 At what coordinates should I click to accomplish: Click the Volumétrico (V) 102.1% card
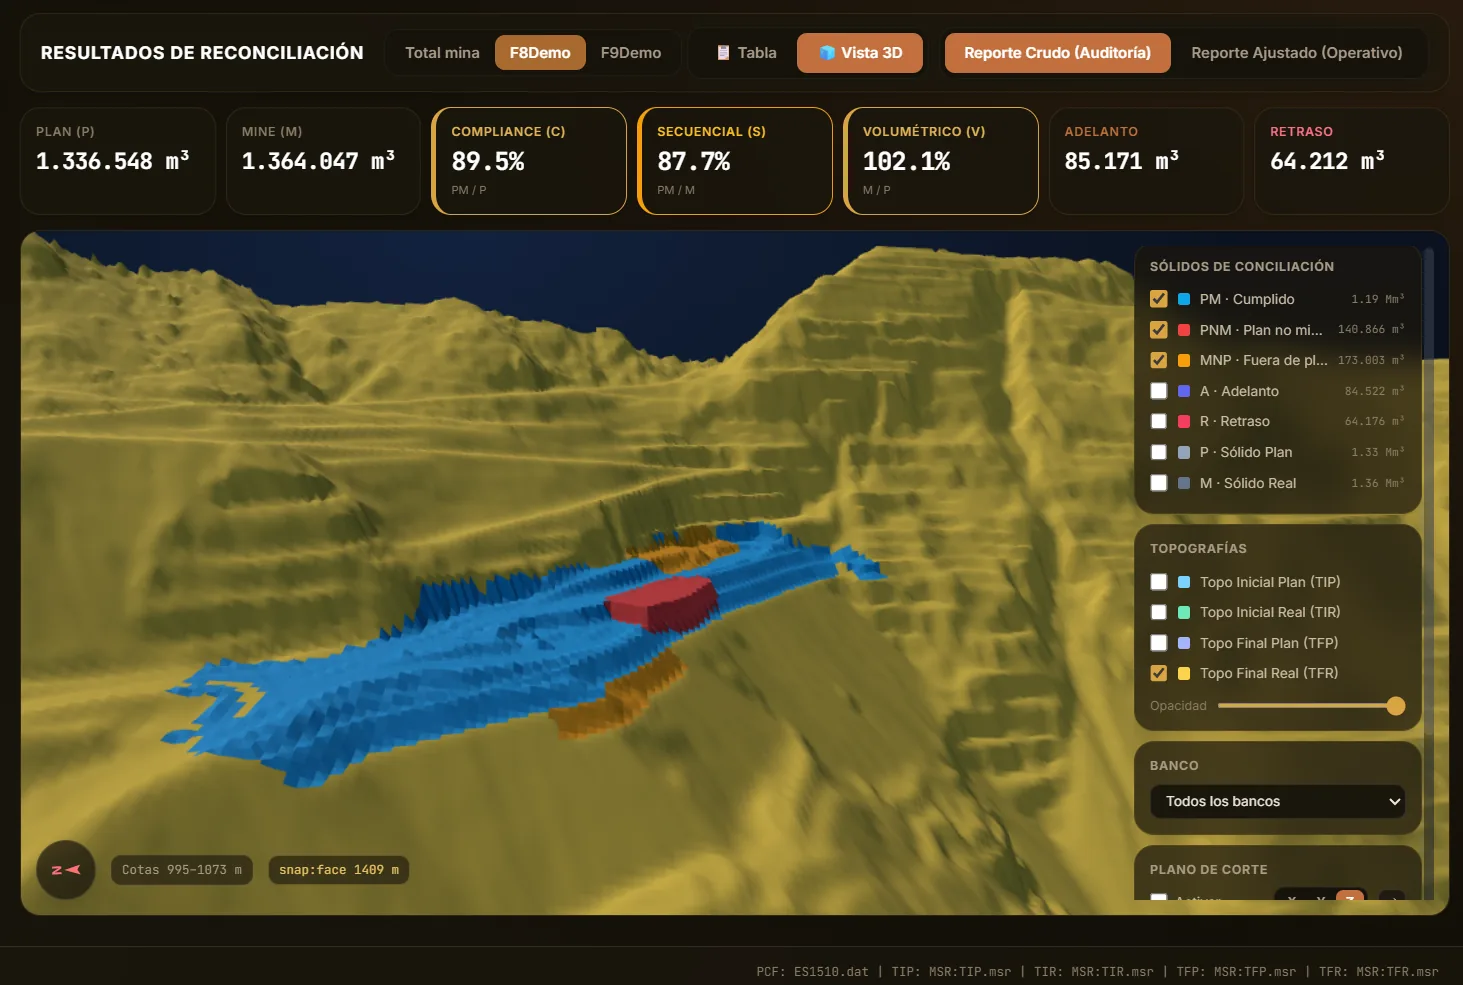tap(941, 161)
